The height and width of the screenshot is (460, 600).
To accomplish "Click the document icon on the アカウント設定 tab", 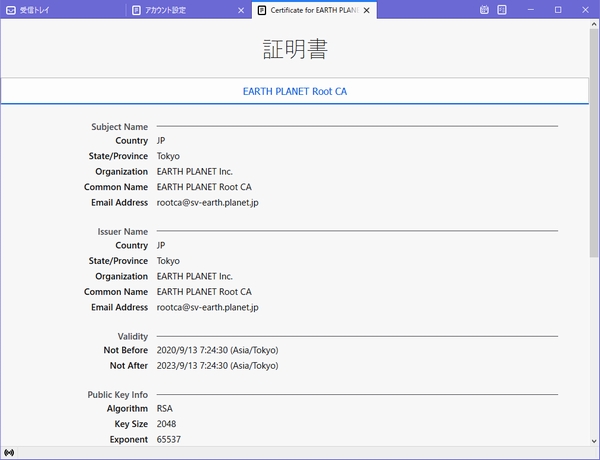I will 136,10.
